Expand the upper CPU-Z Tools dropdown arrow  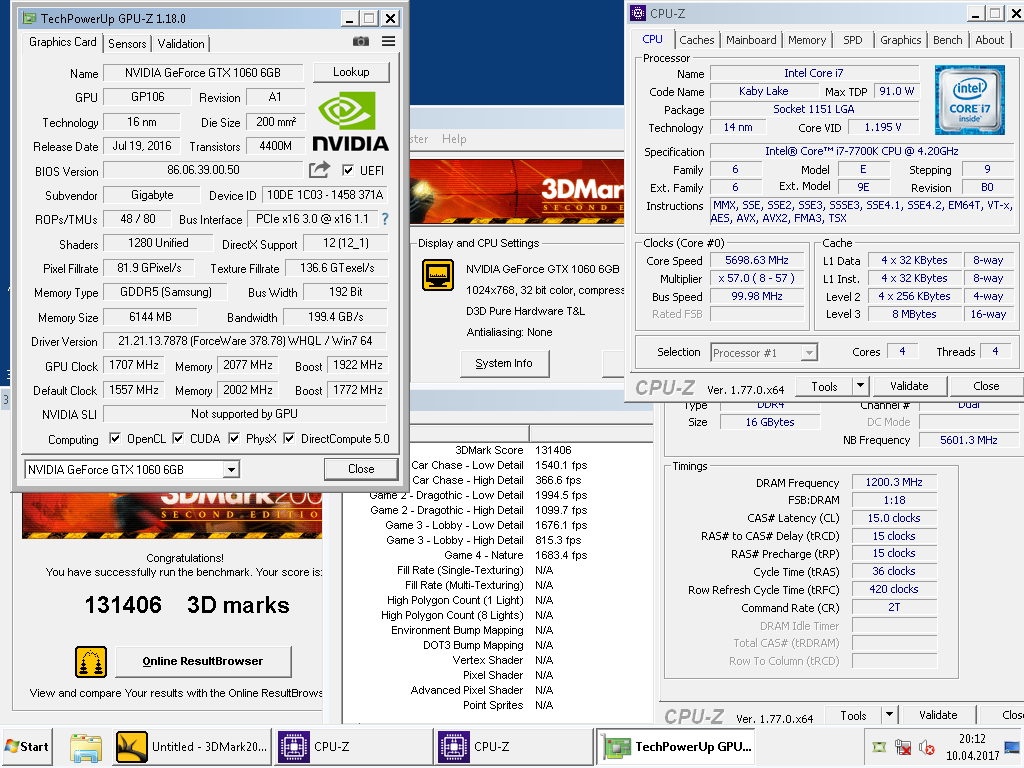tap(861, 386)
